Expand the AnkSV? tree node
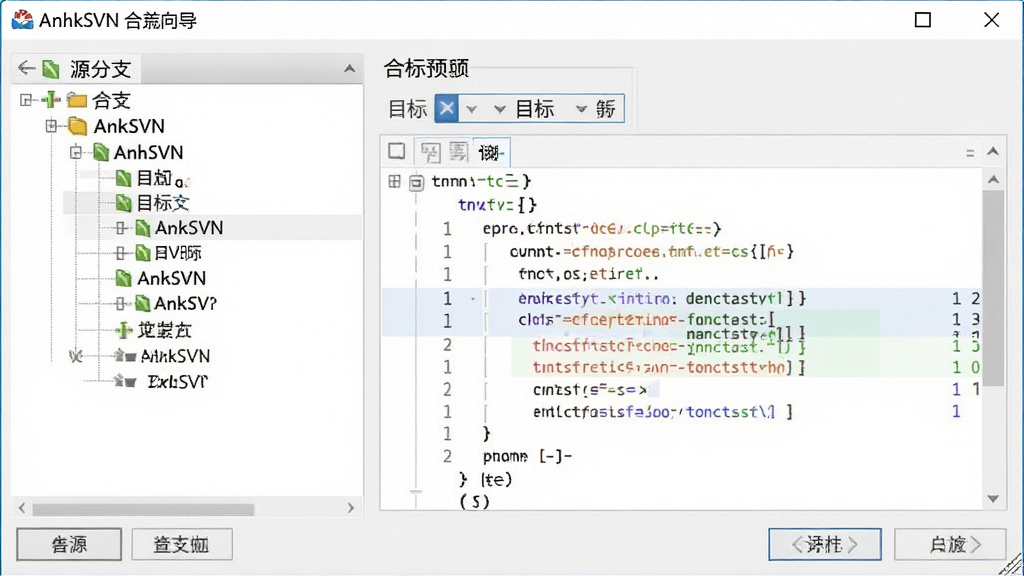Viewport: 1024px width, 576px height. tap(121, 303)
